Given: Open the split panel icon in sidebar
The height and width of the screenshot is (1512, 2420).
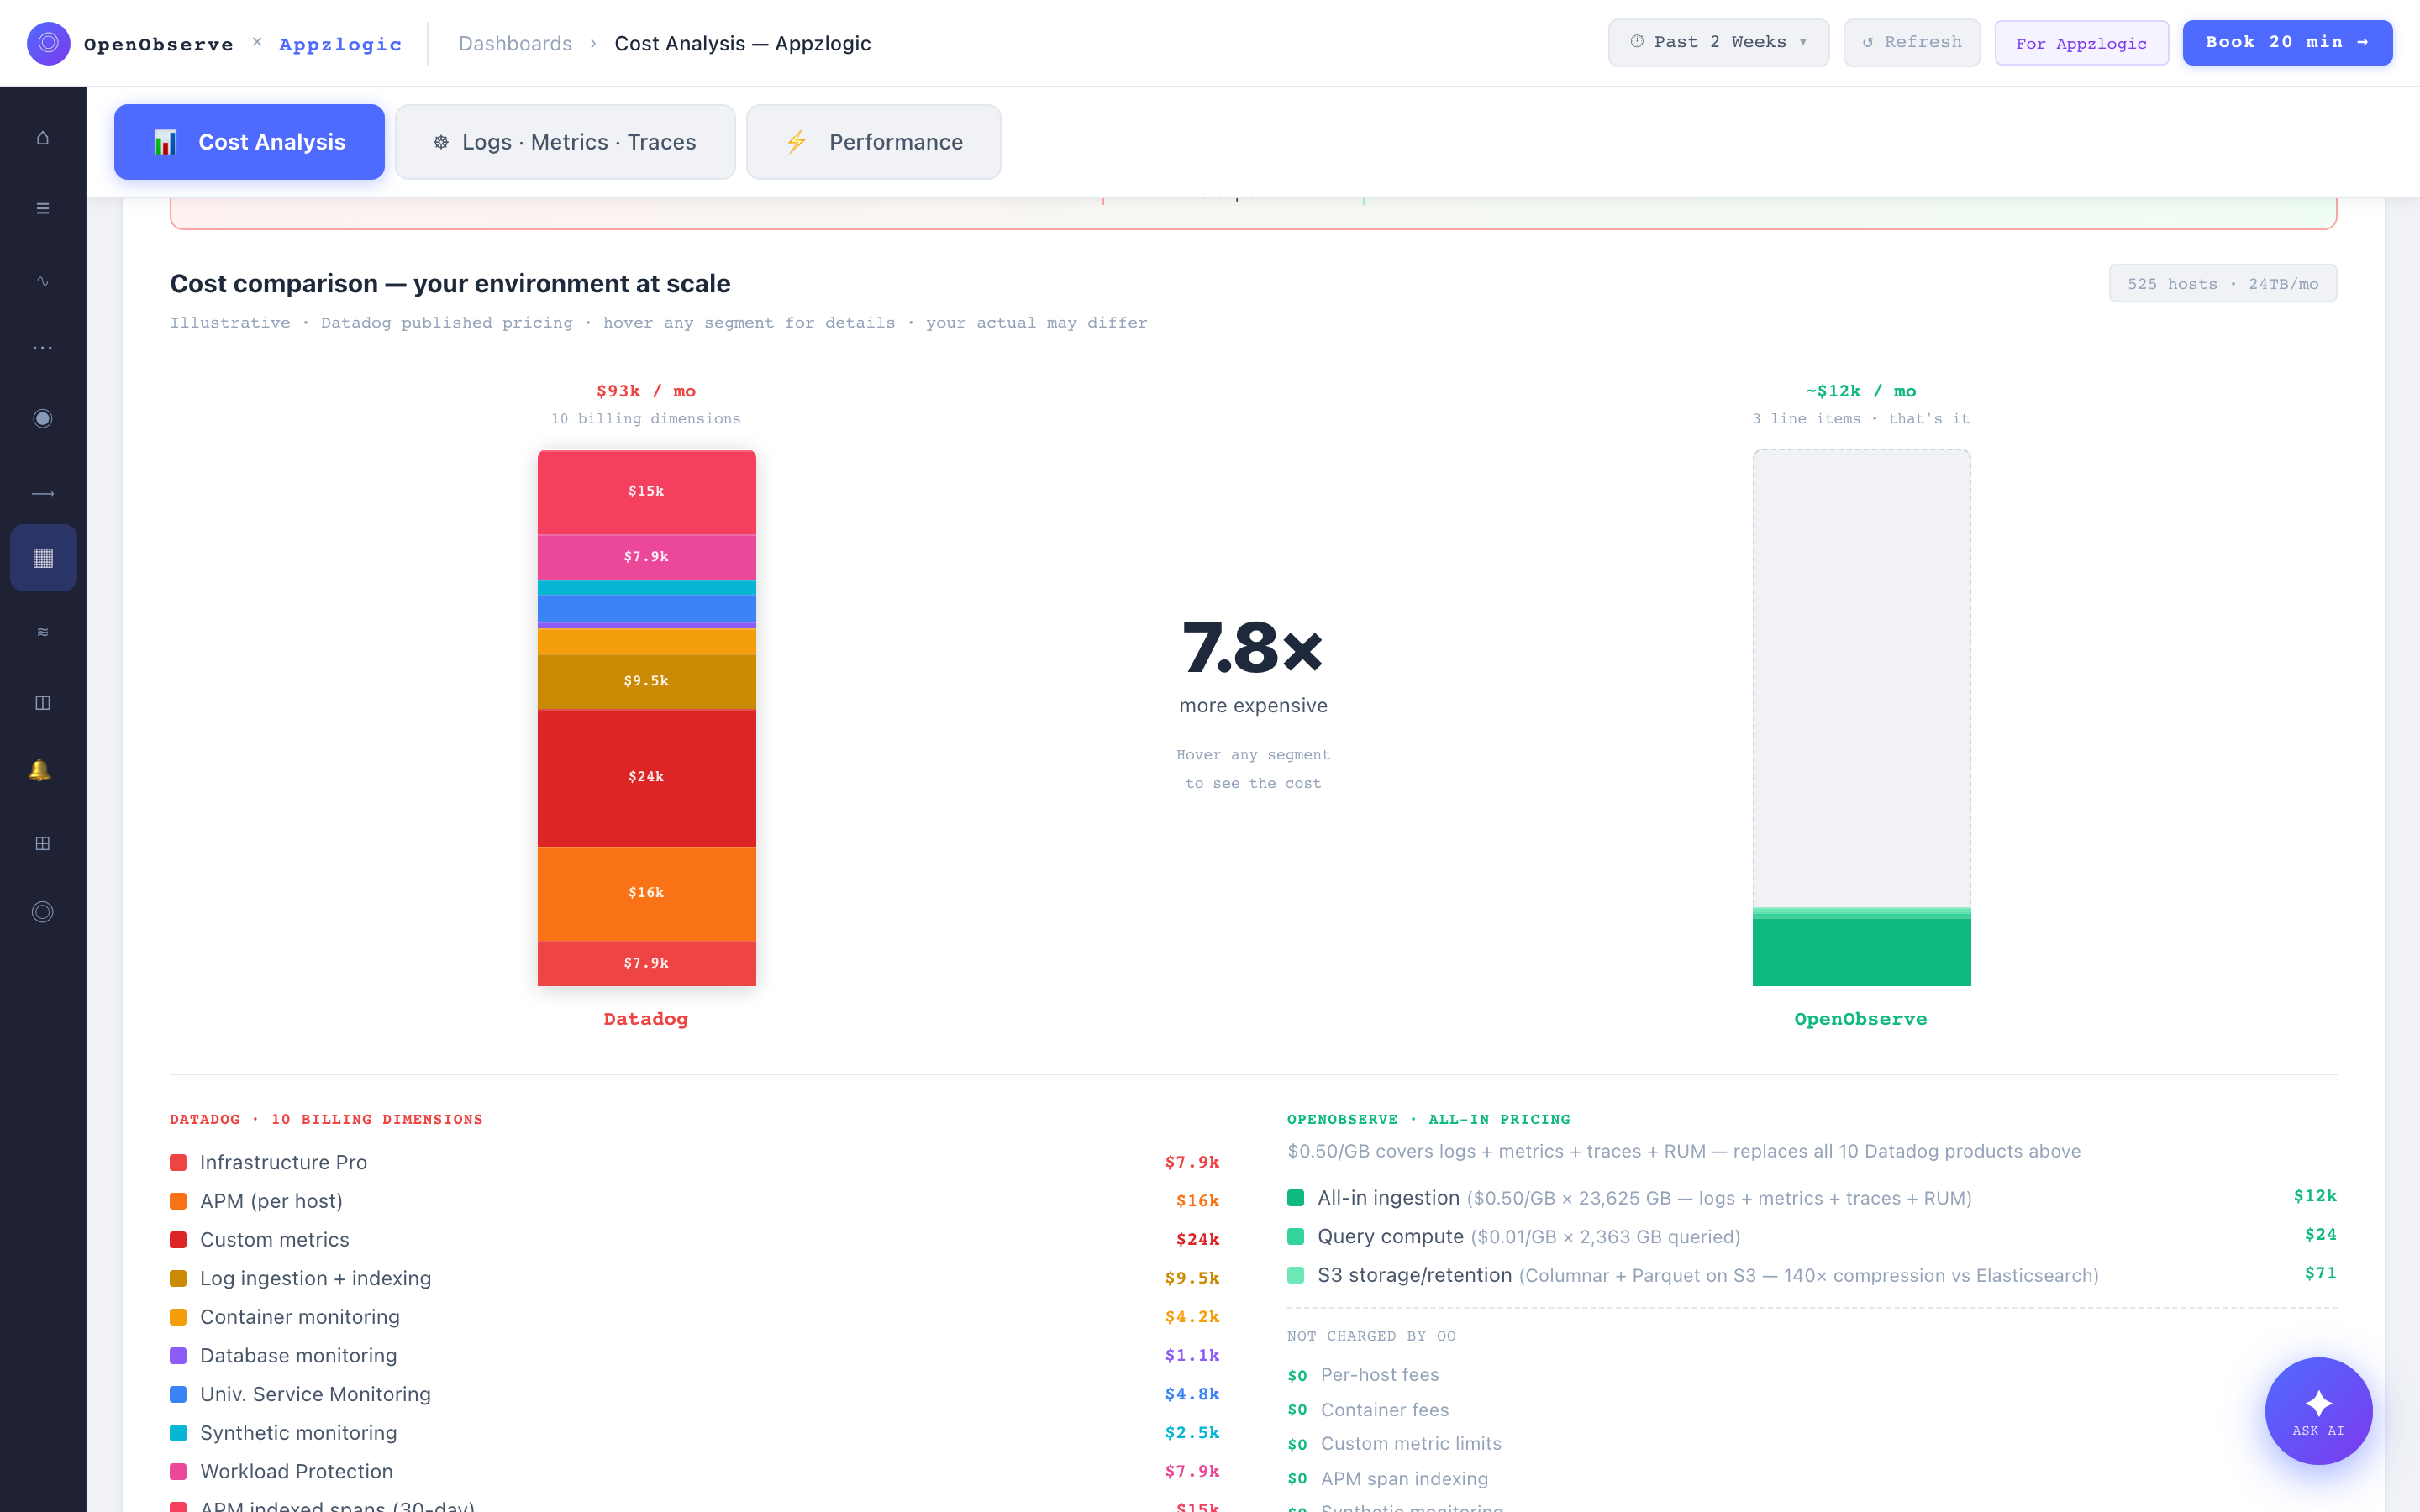Looking at the screenshot, I should point(42,703).
